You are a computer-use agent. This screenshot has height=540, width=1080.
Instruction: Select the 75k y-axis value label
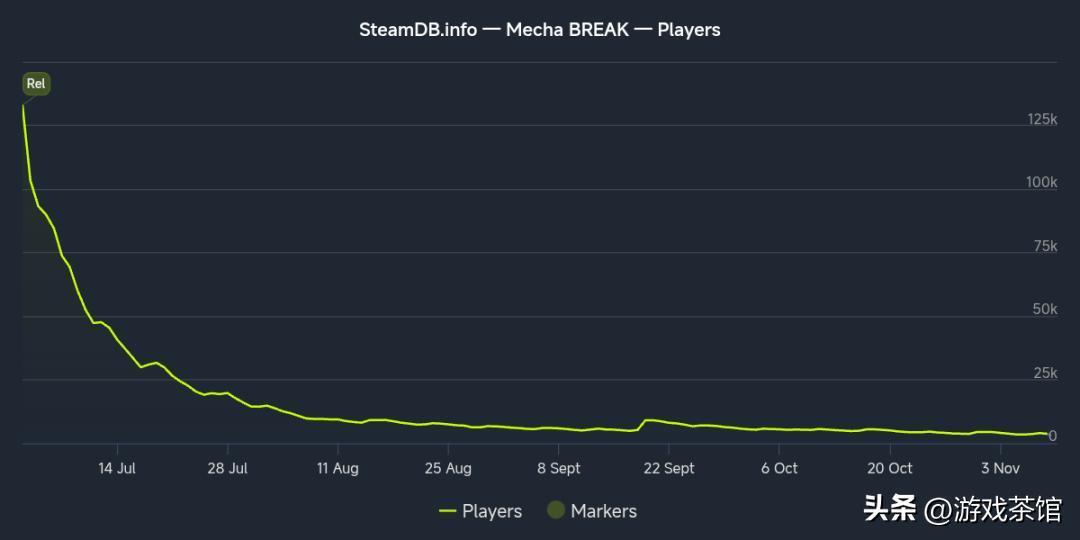[x=1045, y=246]
